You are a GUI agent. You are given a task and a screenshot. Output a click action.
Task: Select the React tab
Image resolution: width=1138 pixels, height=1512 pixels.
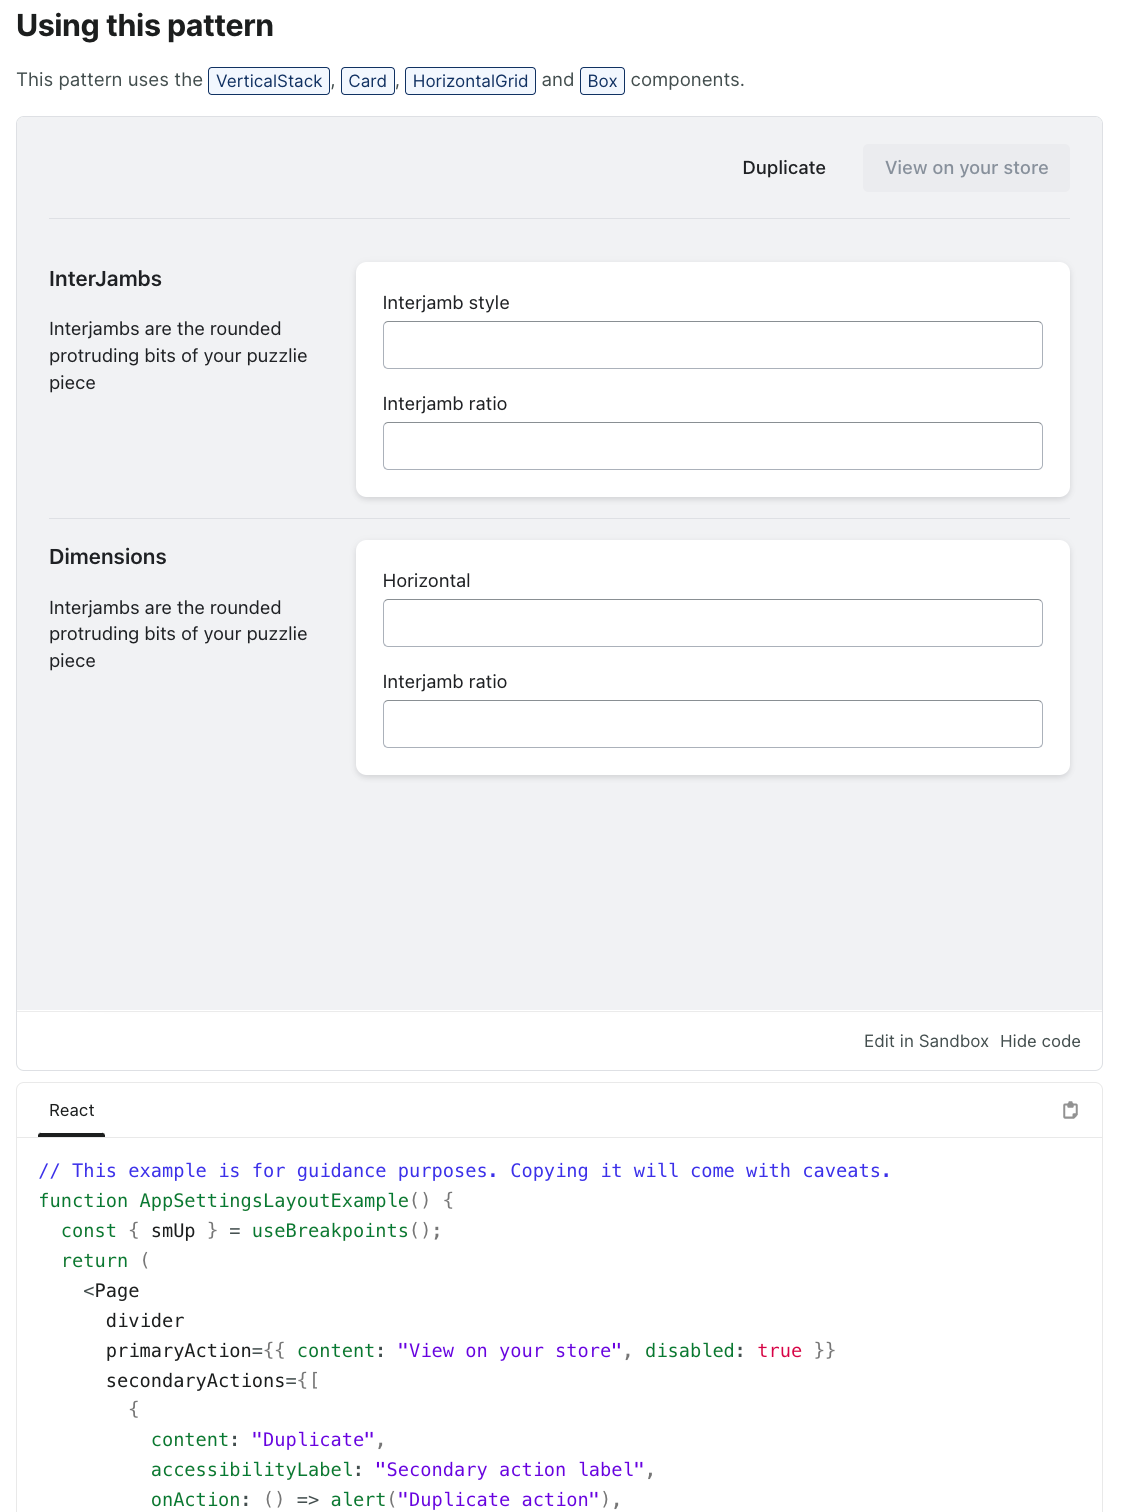point(71,1110)
